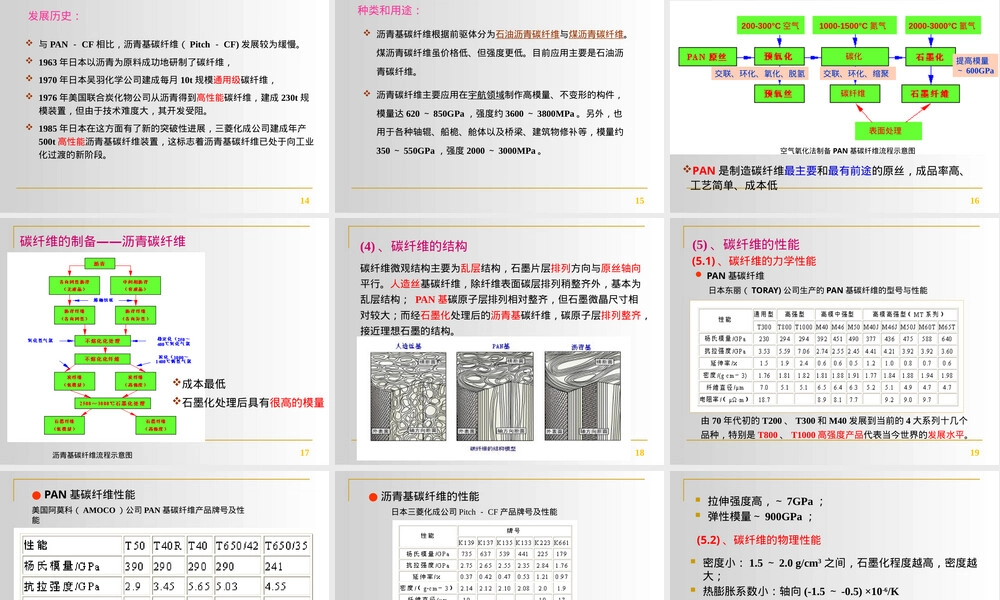
Task: Select slide 14 titled 发展历史
Action: (165, 106)
